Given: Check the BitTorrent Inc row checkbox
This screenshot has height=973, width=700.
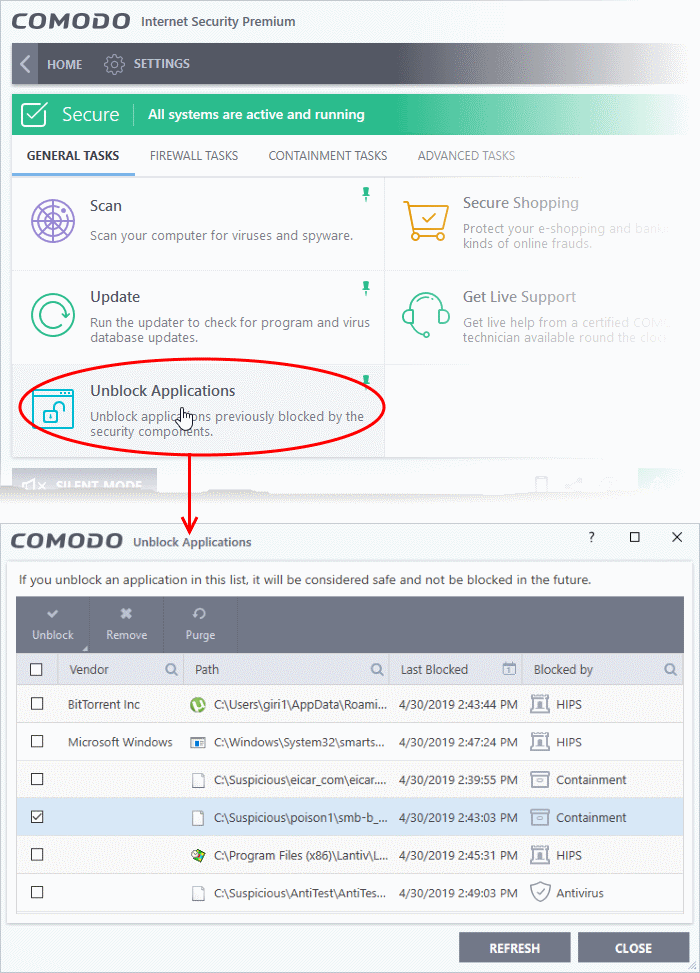Looking at the screenshot, I should pyautogui.click(x=37, y=704).
